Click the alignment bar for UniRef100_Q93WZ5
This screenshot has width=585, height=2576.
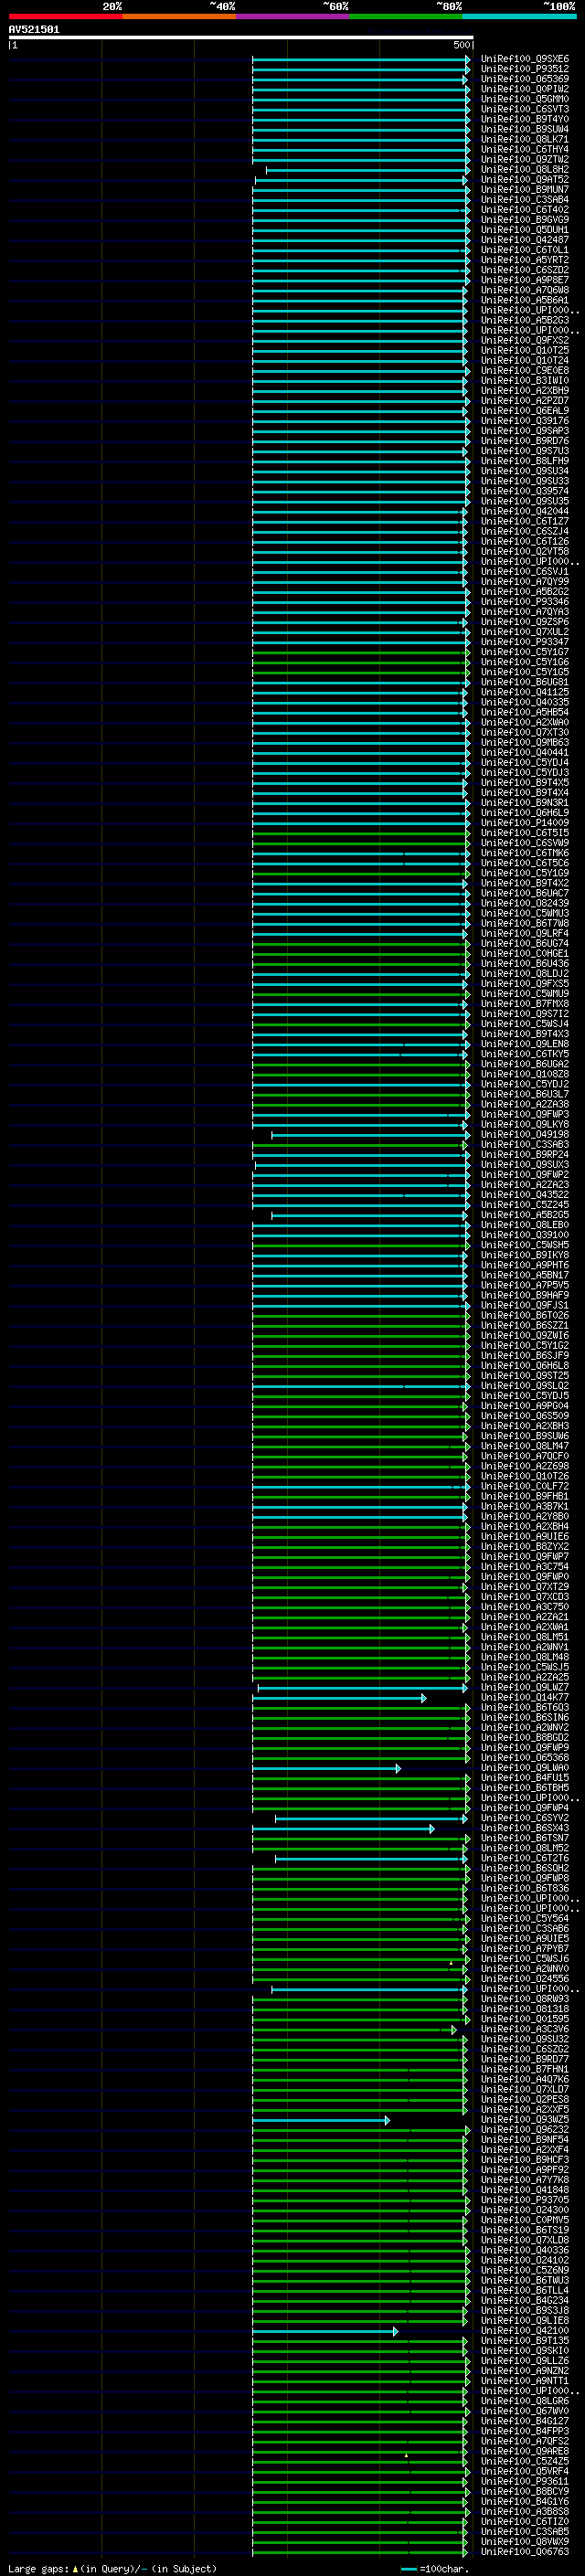click(321, 2120)
